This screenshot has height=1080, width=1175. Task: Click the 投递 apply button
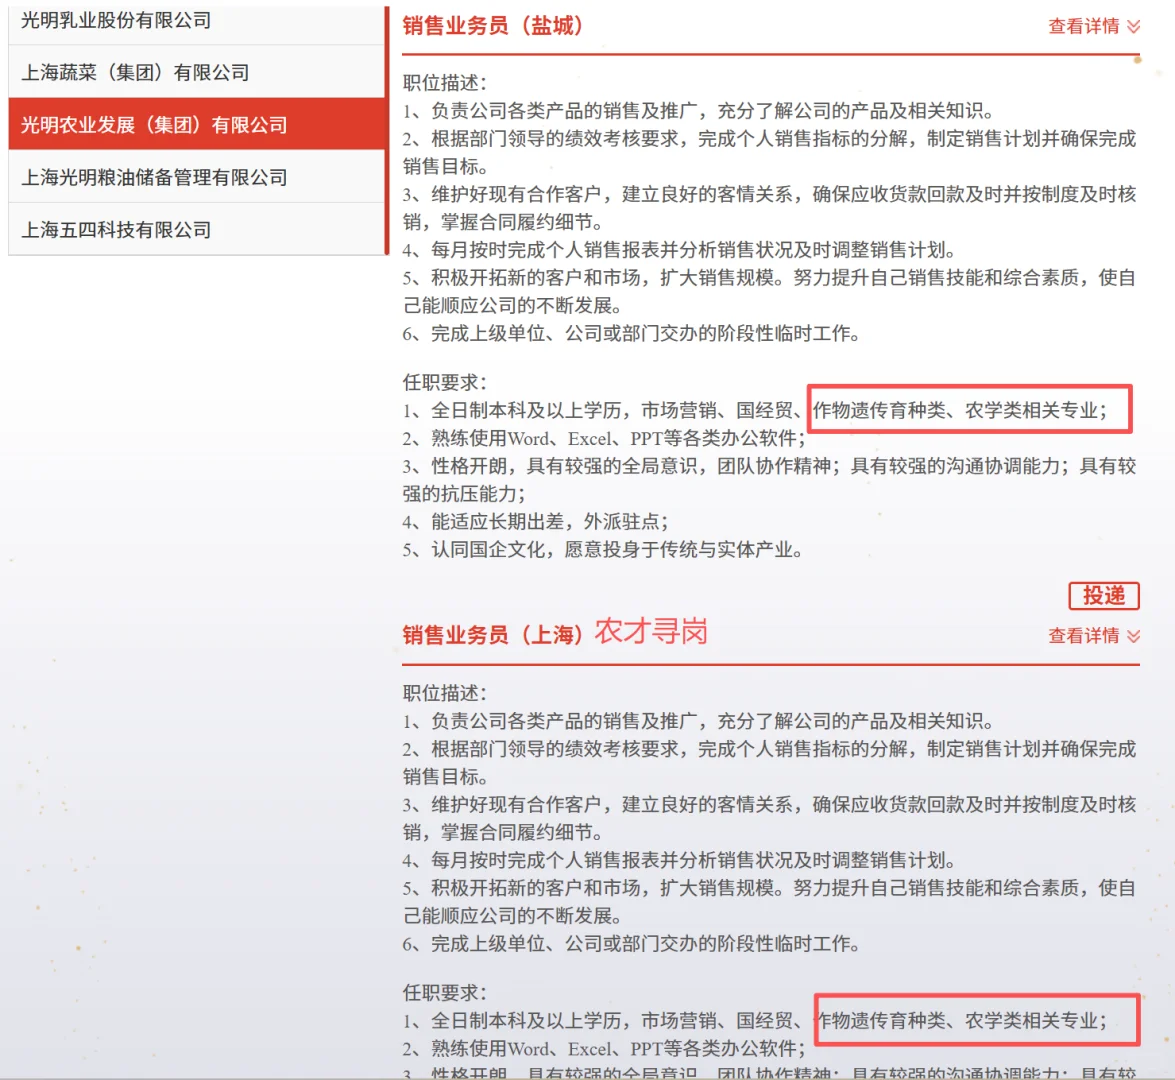tap(1103, 596)
